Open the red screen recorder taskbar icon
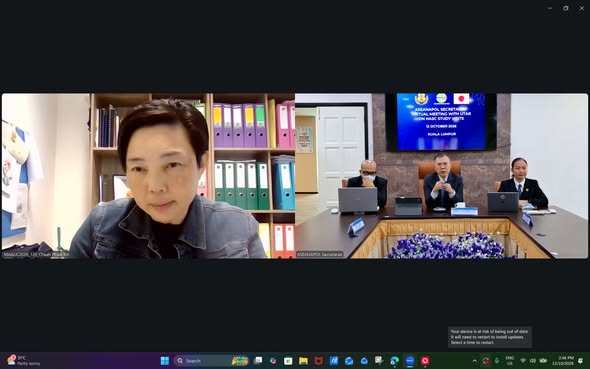The height and width of the screenshot is (369, 590). click(425, 361)
